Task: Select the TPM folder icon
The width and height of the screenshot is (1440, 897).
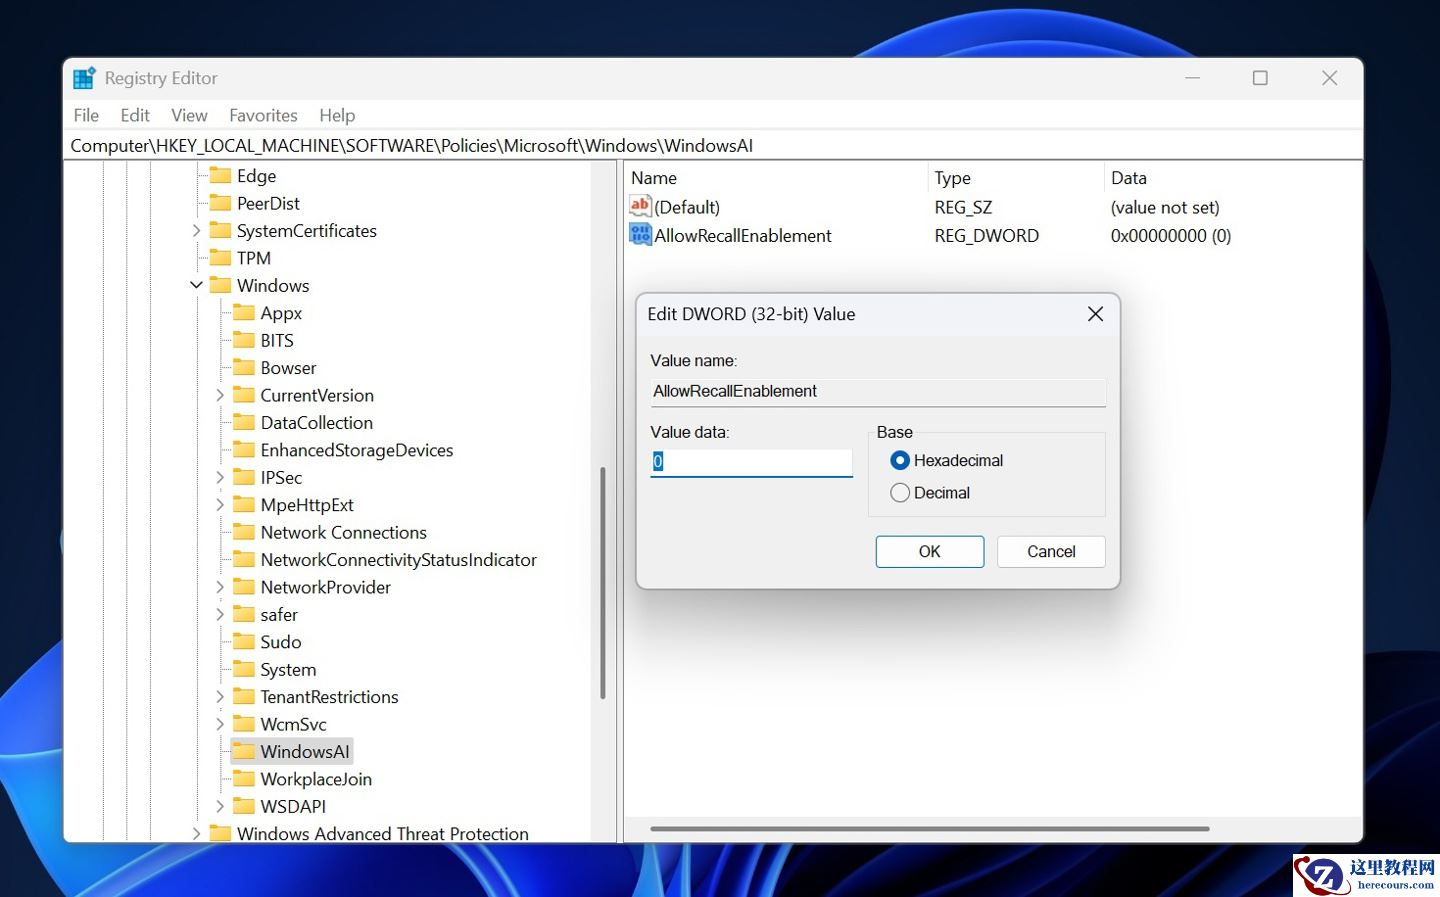Action: (220, 258)
